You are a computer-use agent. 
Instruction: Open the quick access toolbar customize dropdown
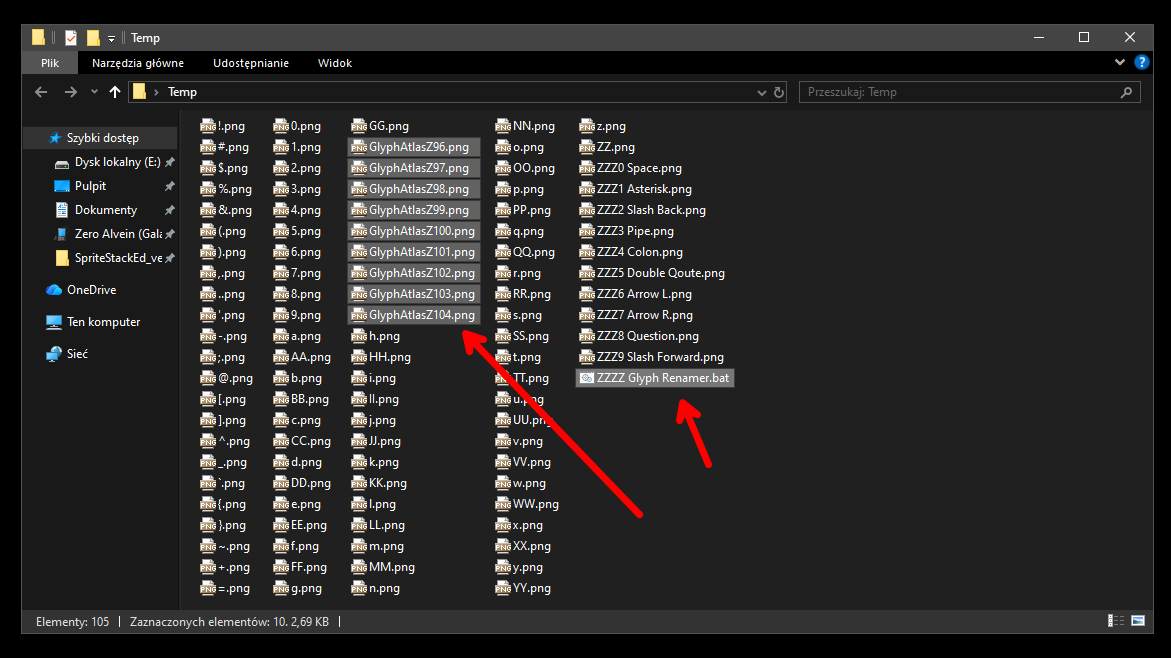click(111, 38)
